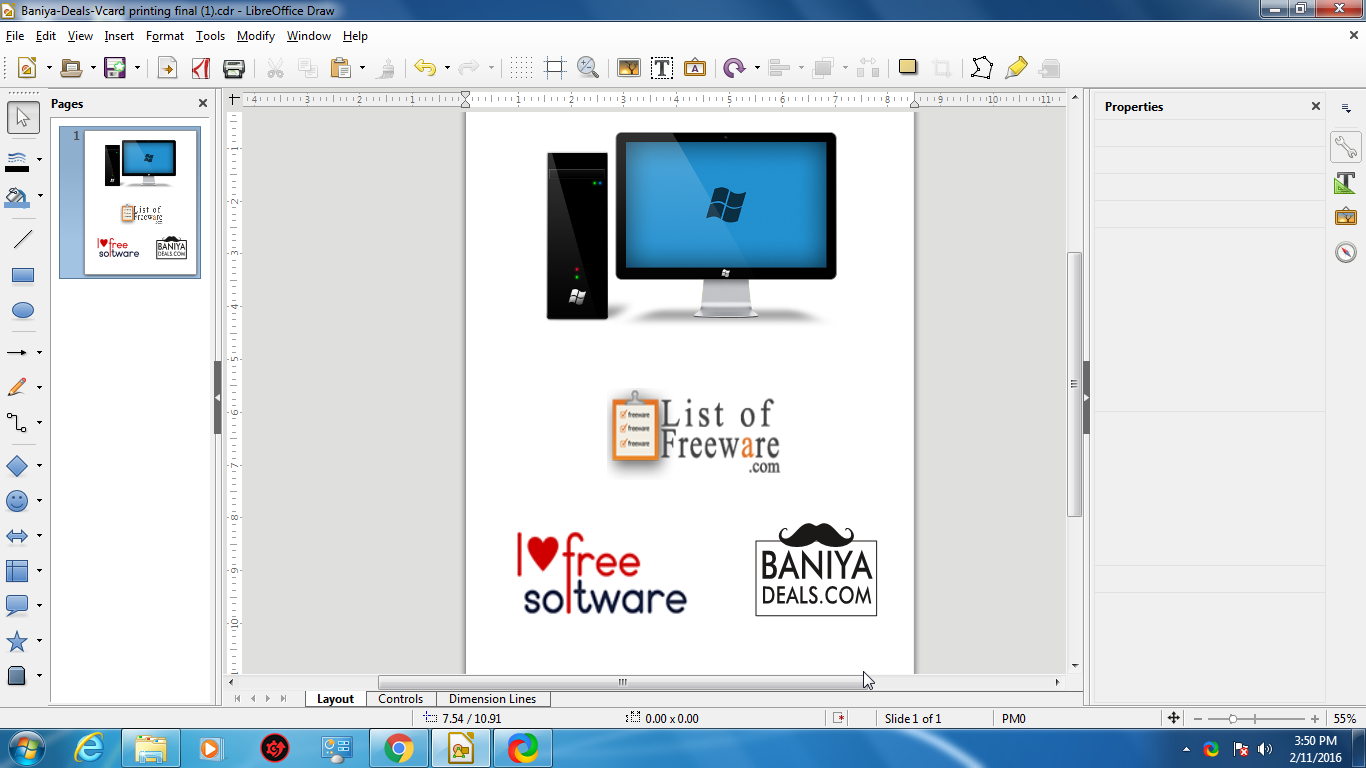The image size is (1366, 768).
Task: Expand the Callouts dropdown arrow
Action: pyautogui.click(x=39, y=606)
